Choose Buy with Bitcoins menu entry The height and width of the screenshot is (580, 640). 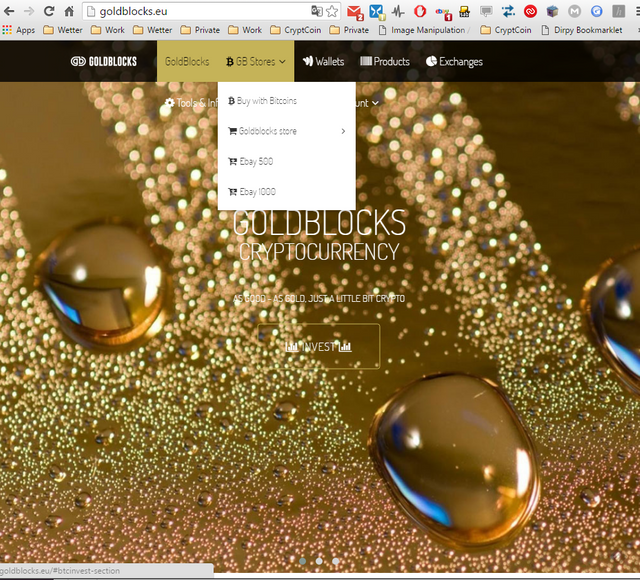pyautogui.click(x=287, y=101)
